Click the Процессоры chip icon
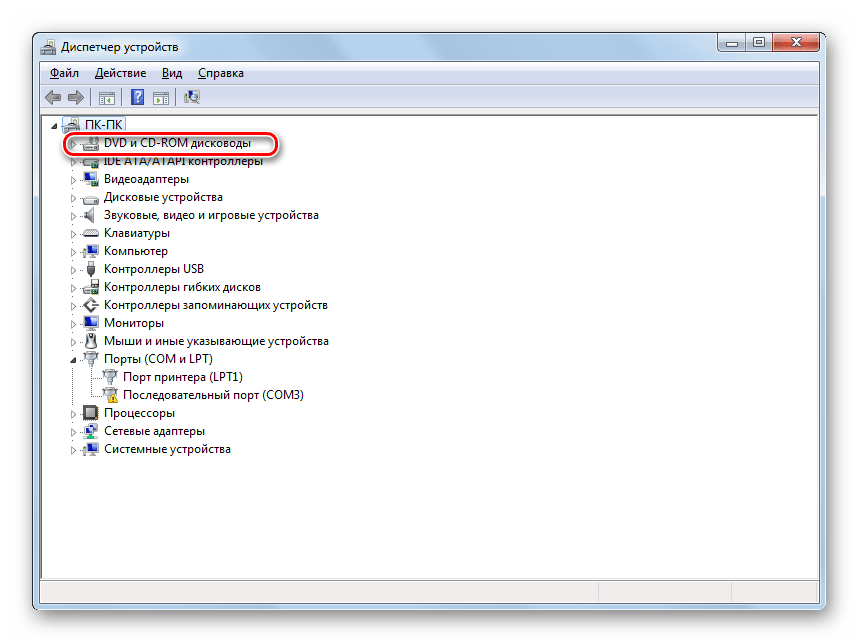This screenshot has height=643, width=859. point(90,413)
